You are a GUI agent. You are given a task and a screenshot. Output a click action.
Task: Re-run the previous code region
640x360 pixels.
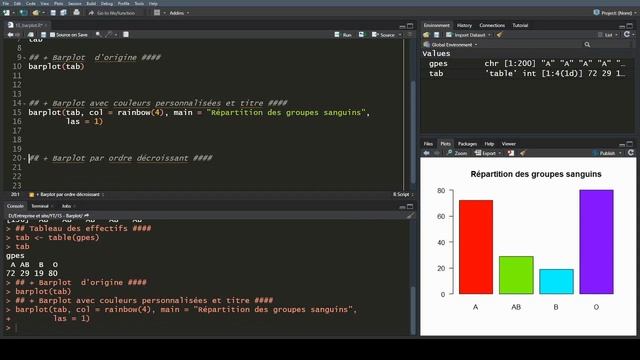[362, 35]
